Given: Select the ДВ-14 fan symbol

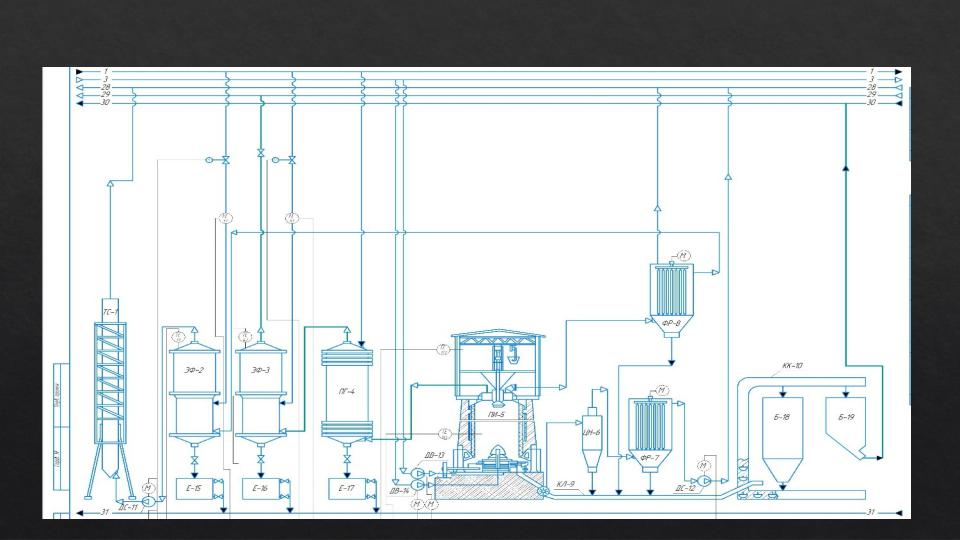Looking at the screenshot, I should (x=418, y=486).
